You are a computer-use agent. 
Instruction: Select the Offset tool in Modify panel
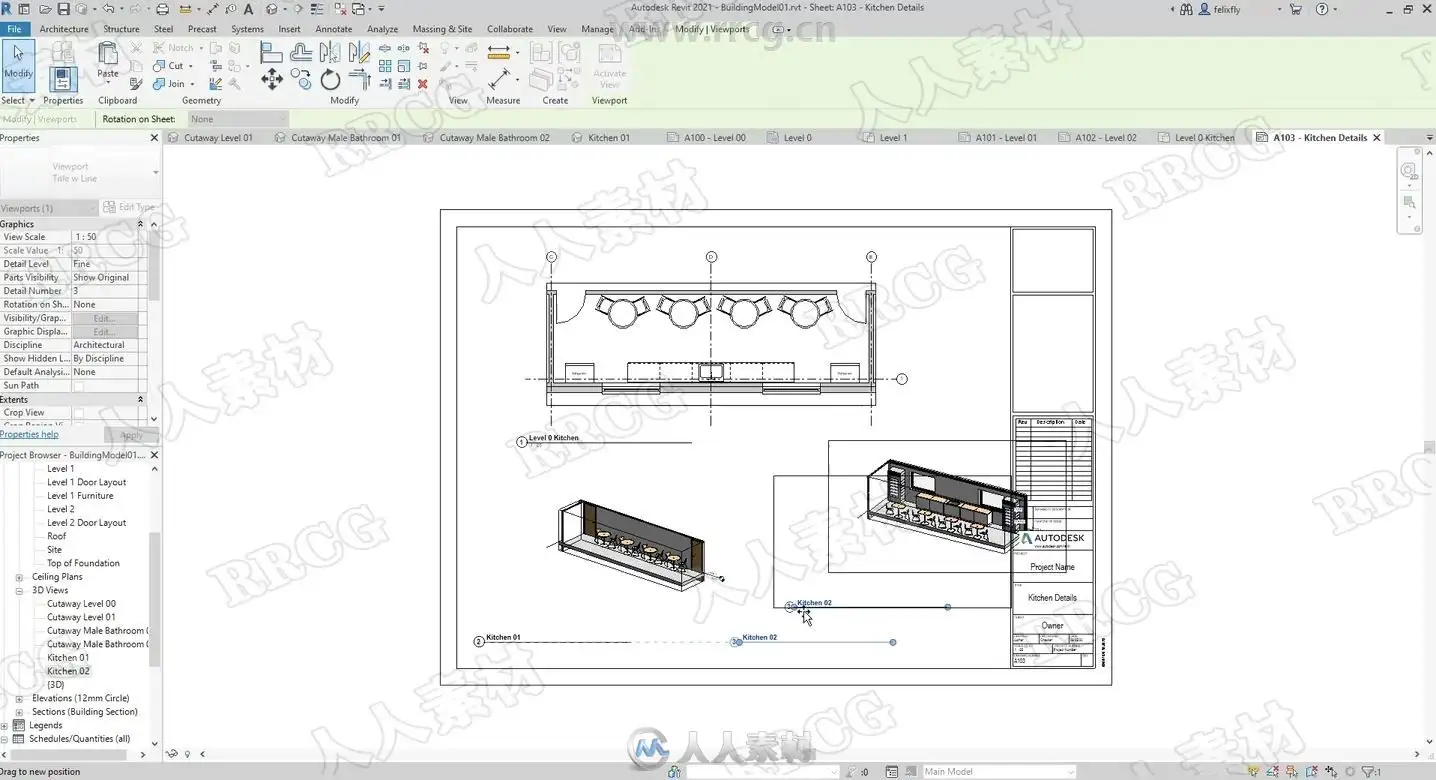point(301,53)
